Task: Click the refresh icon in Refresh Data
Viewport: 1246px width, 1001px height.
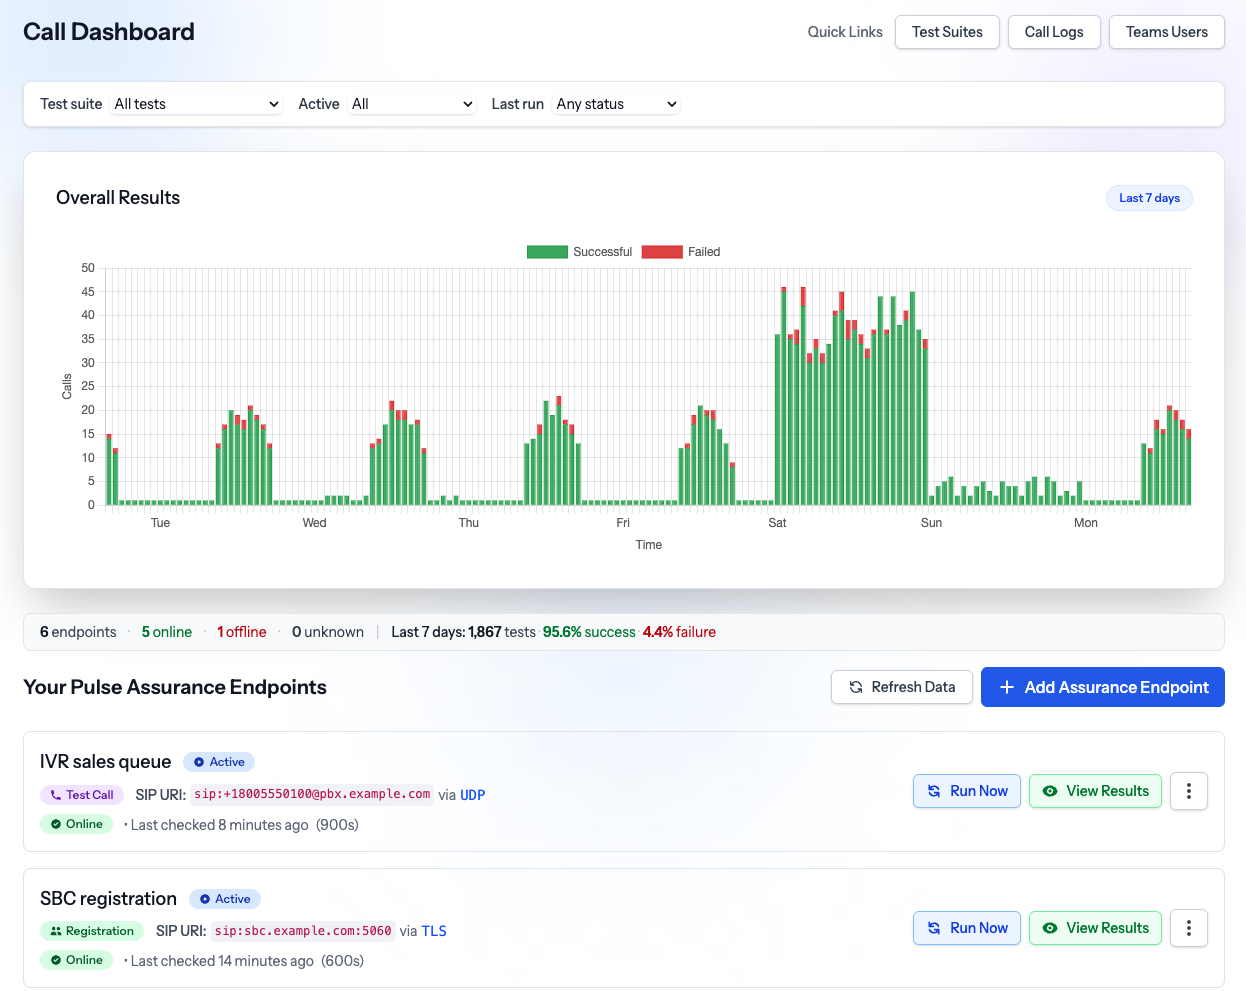Action: pyautogui.click(x=856, y=687)
